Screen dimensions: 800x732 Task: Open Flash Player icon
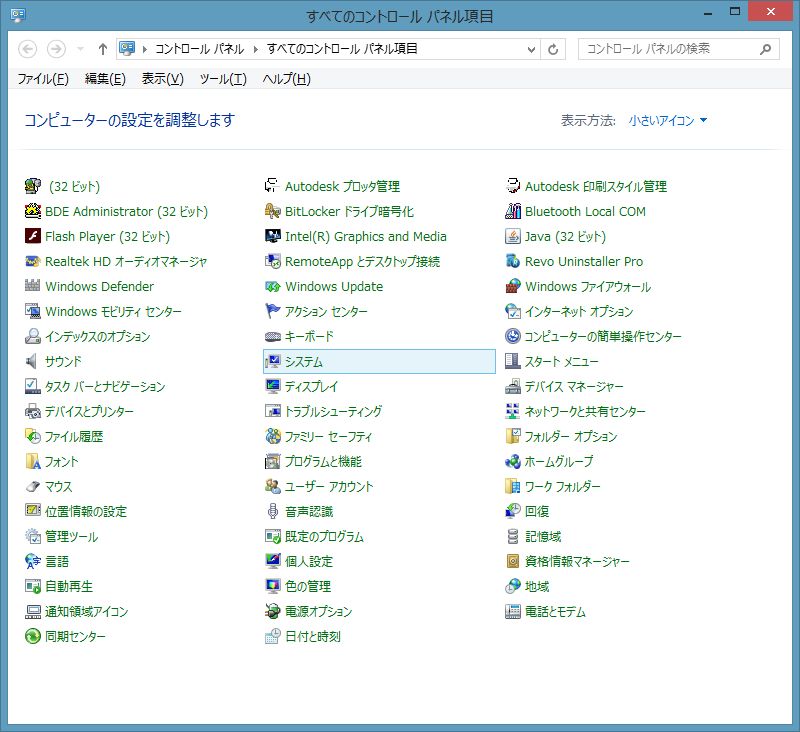click(x=33, y=236)
